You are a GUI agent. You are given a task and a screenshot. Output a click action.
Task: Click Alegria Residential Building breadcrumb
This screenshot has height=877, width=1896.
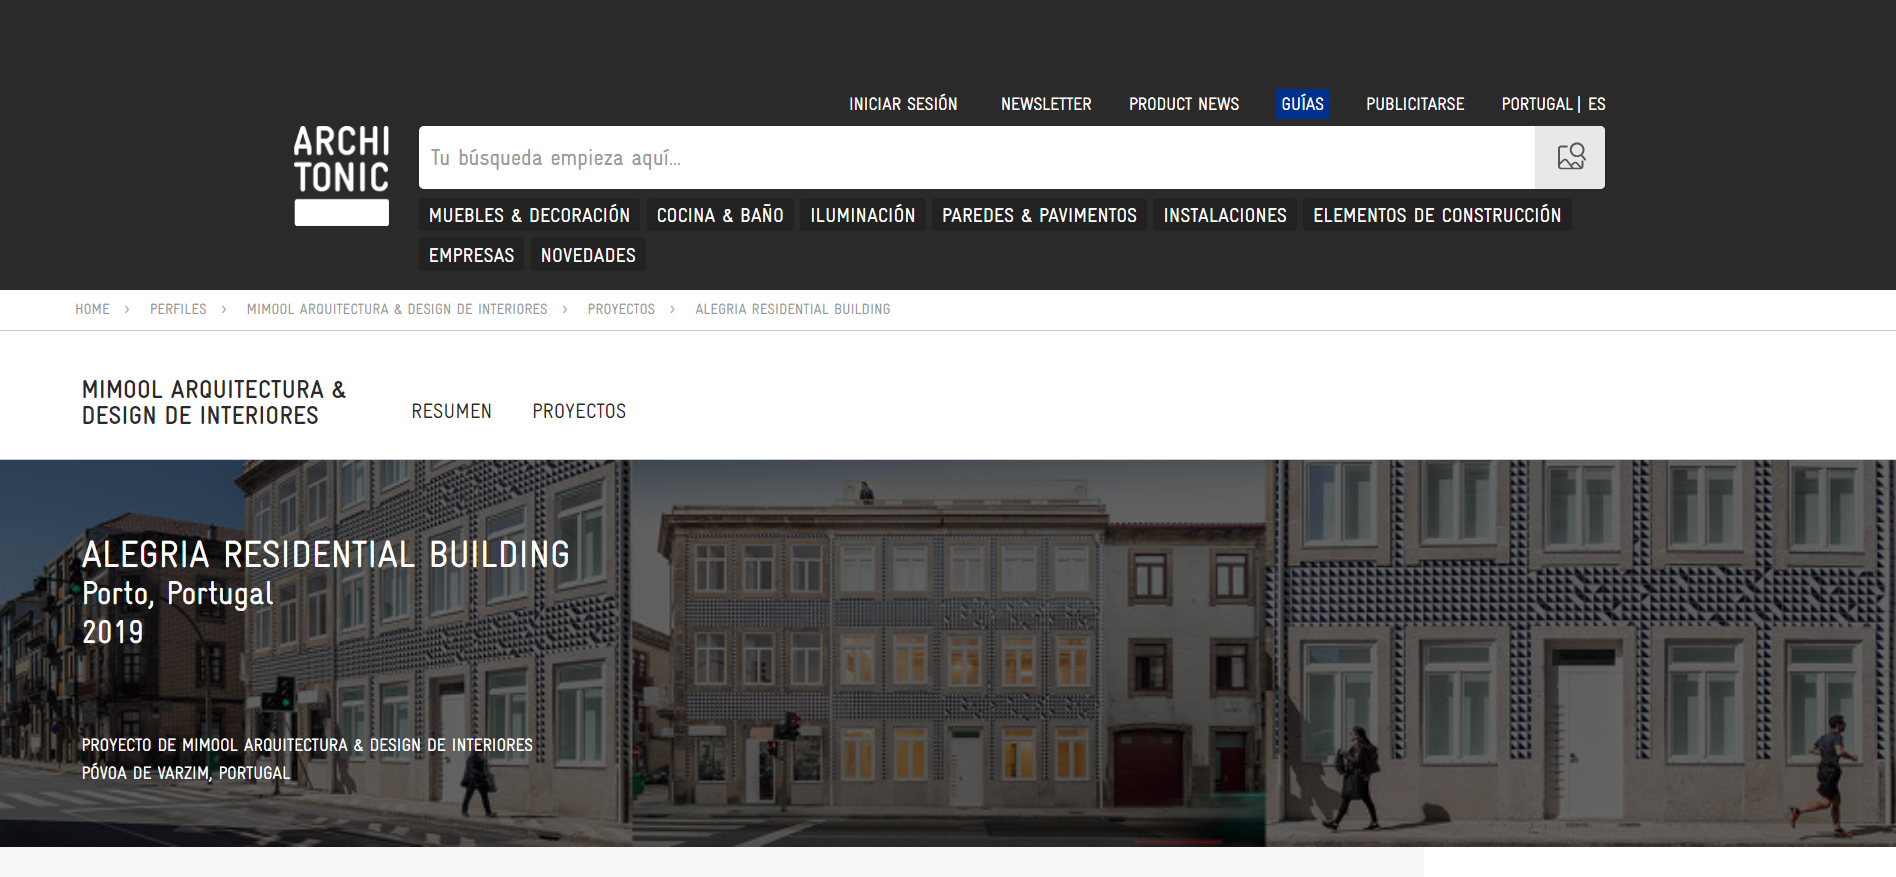[x=793, y=309]
